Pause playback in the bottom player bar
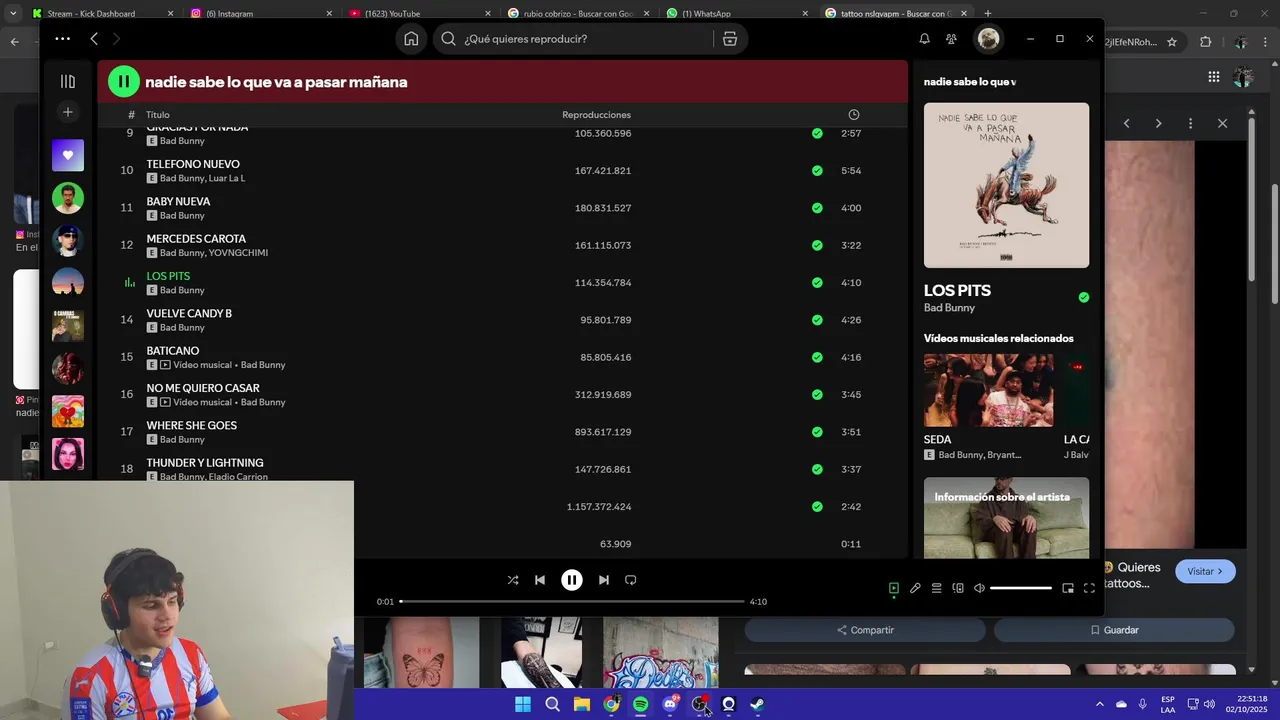1280x720 pixels. coord(572,580)
